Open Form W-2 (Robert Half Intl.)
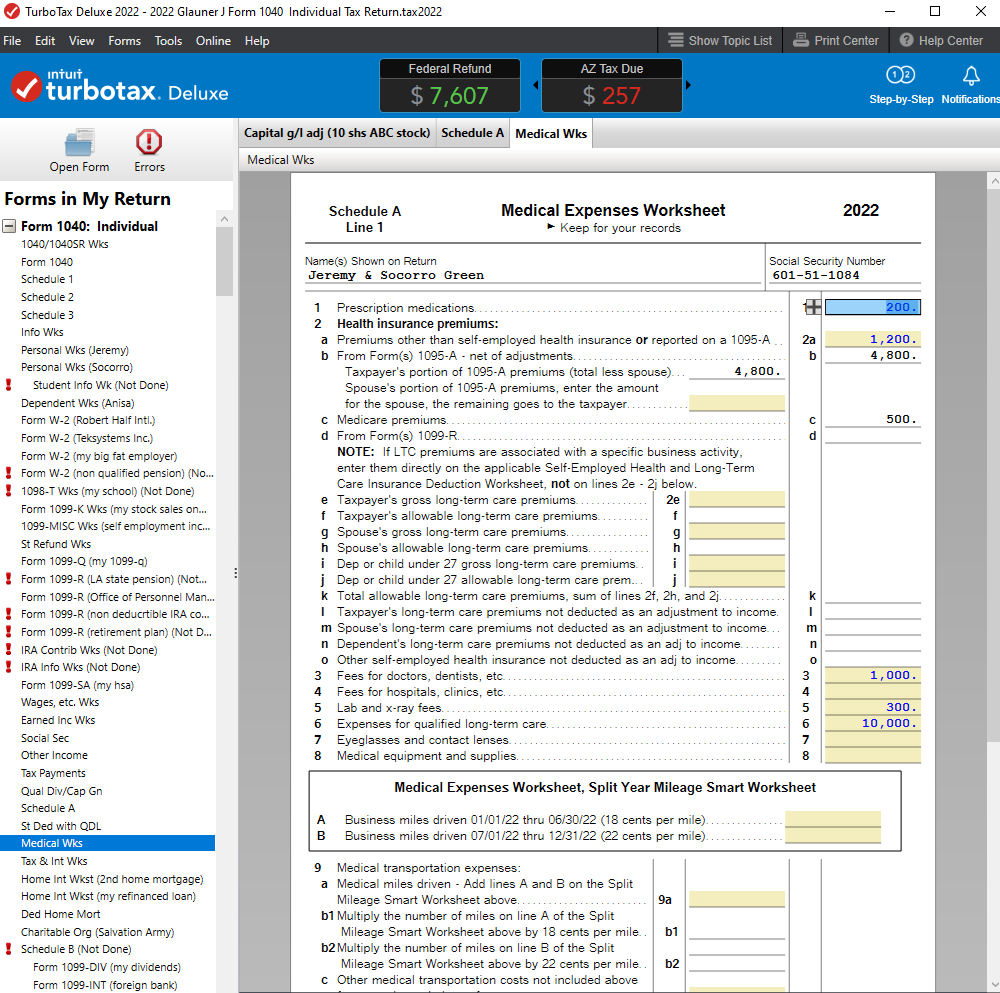The image size is (1000, 993). pos(88,420)
